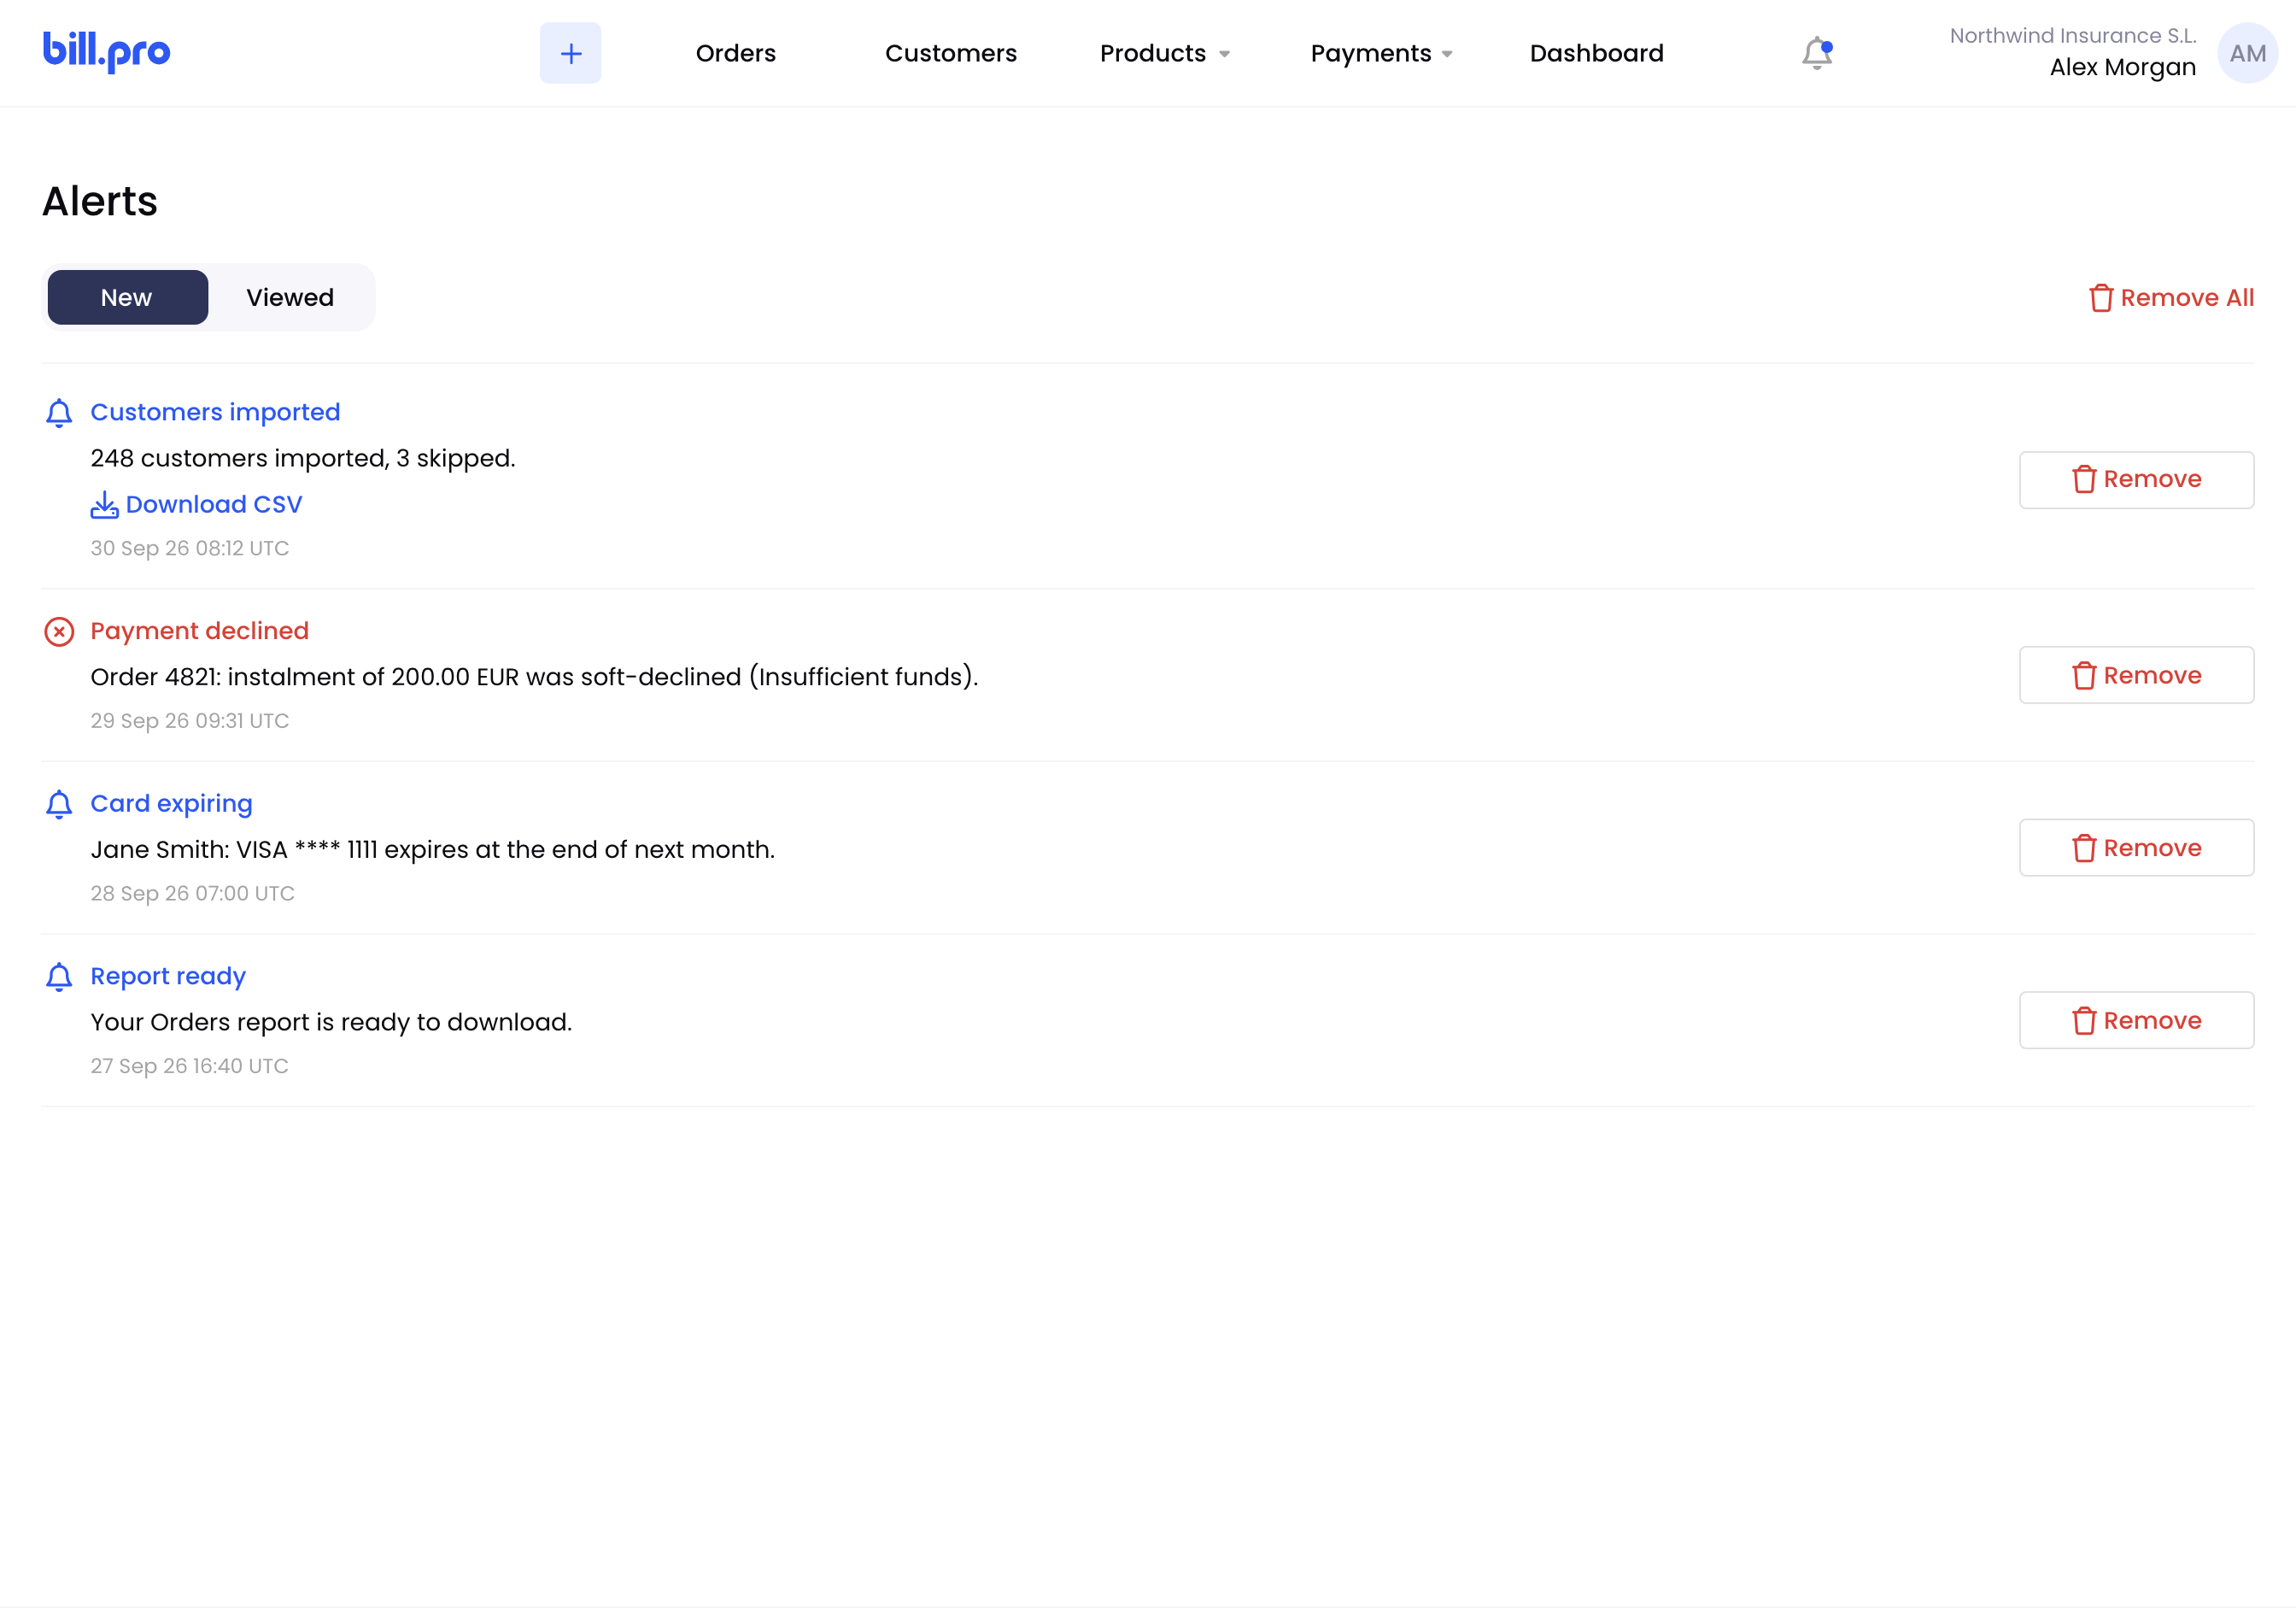
Task: Open the Card expiring alert title
Action: click(171, 804)
